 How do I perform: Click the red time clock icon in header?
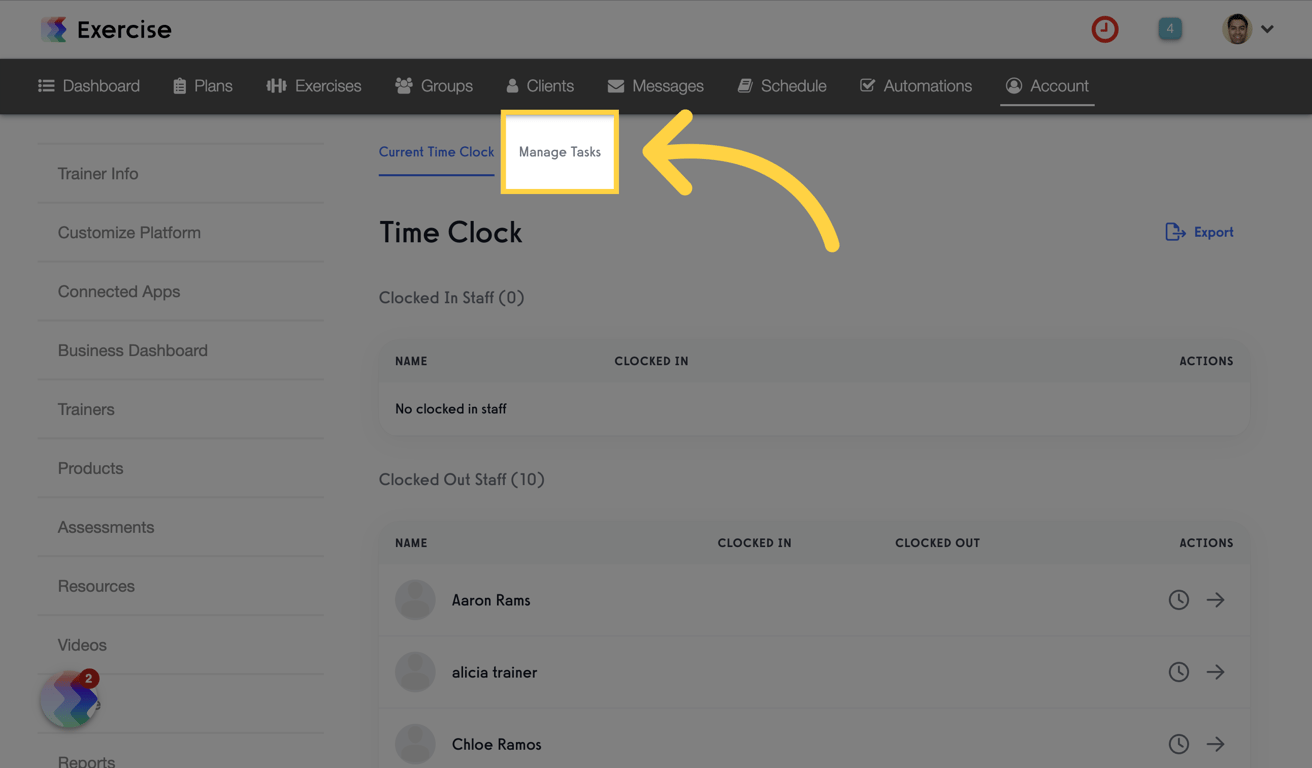coord(1105,29)
